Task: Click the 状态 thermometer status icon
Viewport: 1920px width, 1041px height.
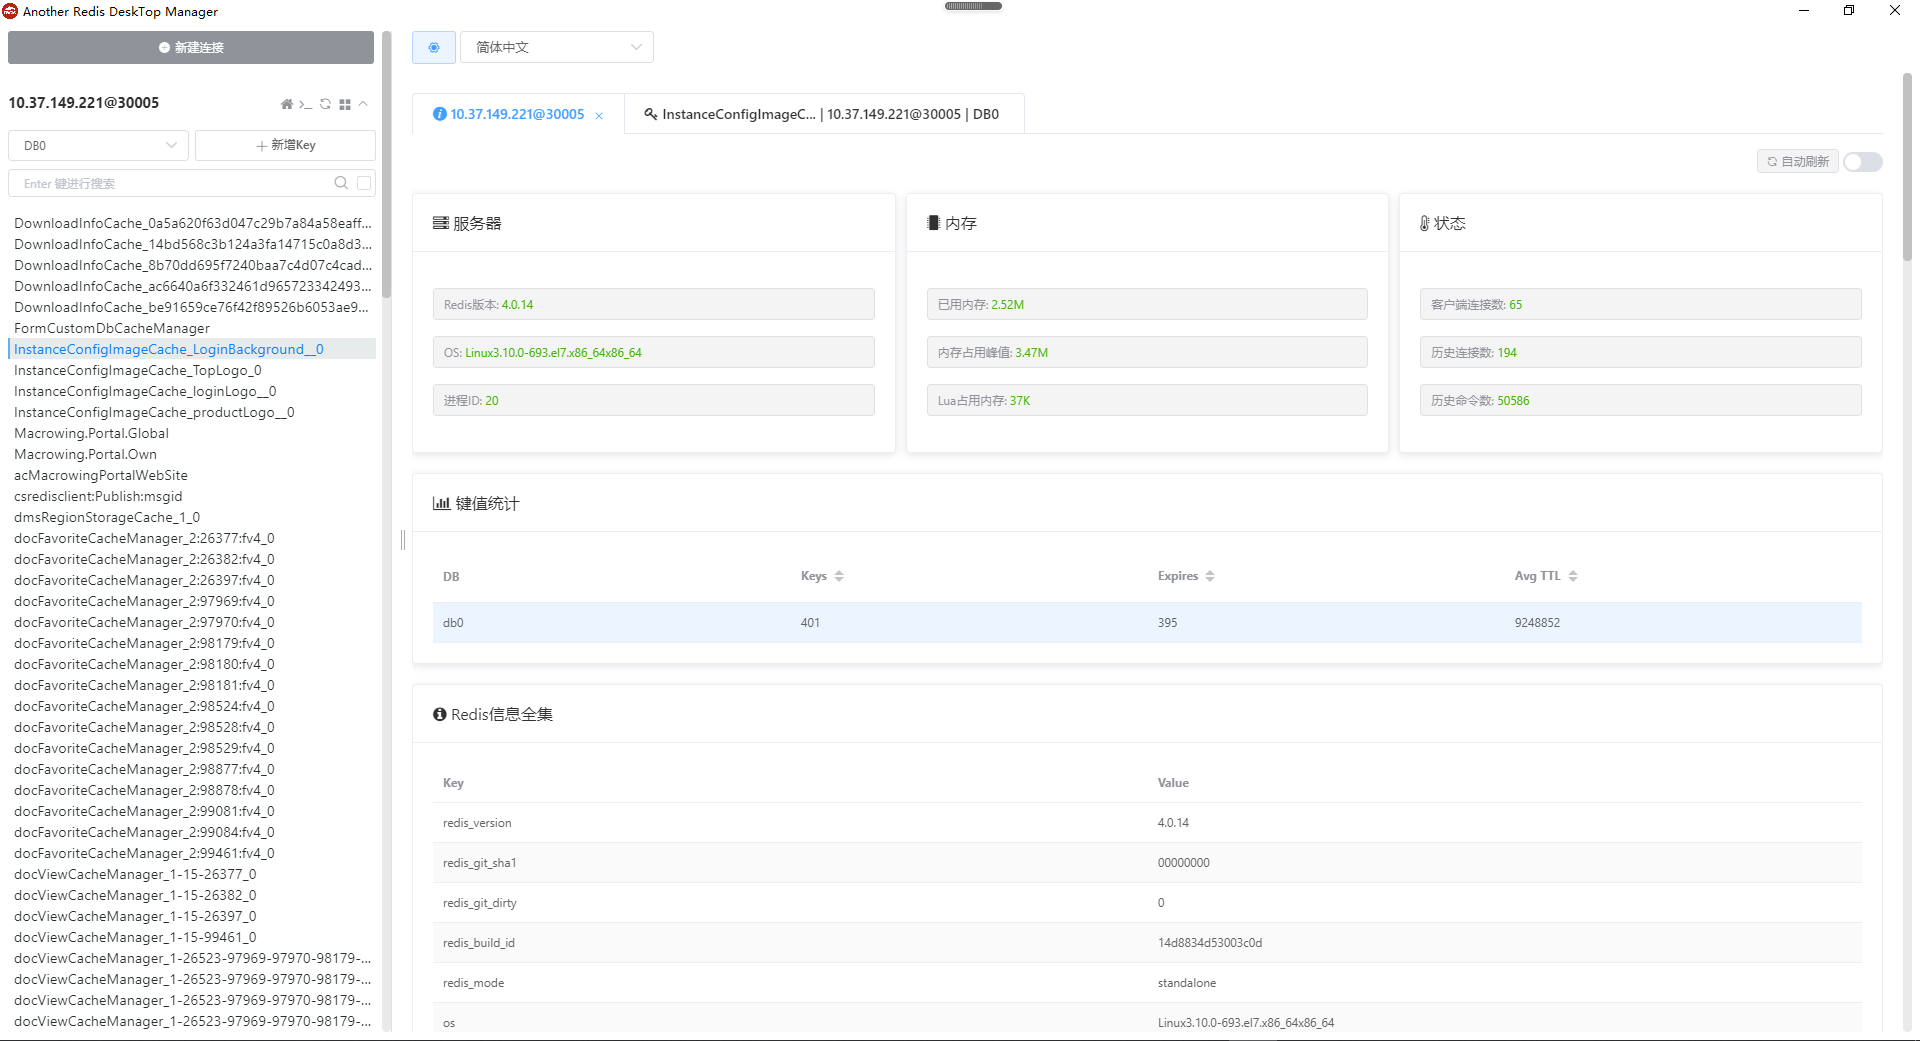Action: pos(1424,223)
